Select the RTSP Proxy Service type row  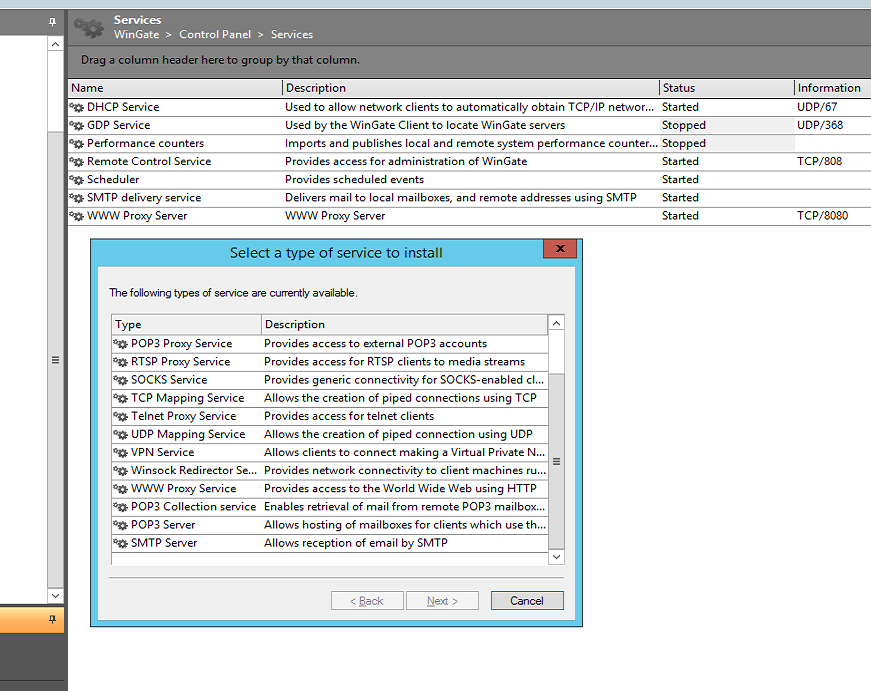click(329, 362)
